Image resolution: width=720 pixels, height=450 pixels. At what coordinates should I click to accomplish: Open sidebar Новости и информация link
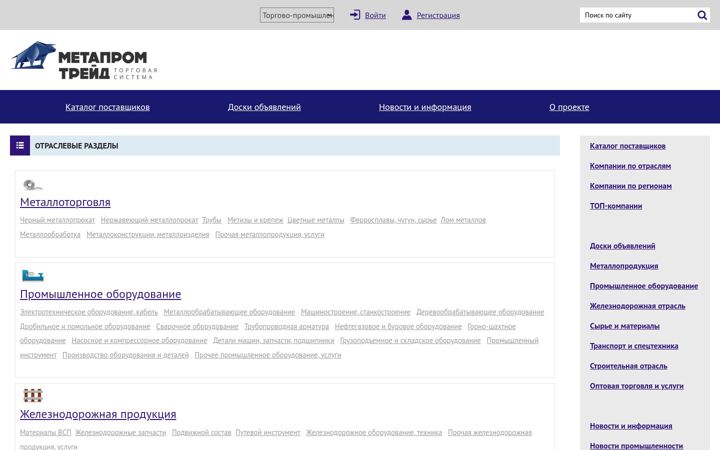pos(631,426)
